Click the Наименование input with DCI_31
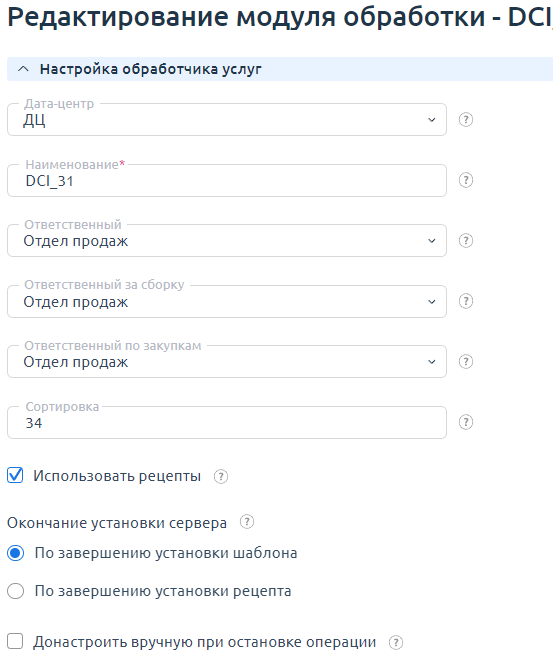The width and height of the screenshot is (553, 670). [227, 180]
